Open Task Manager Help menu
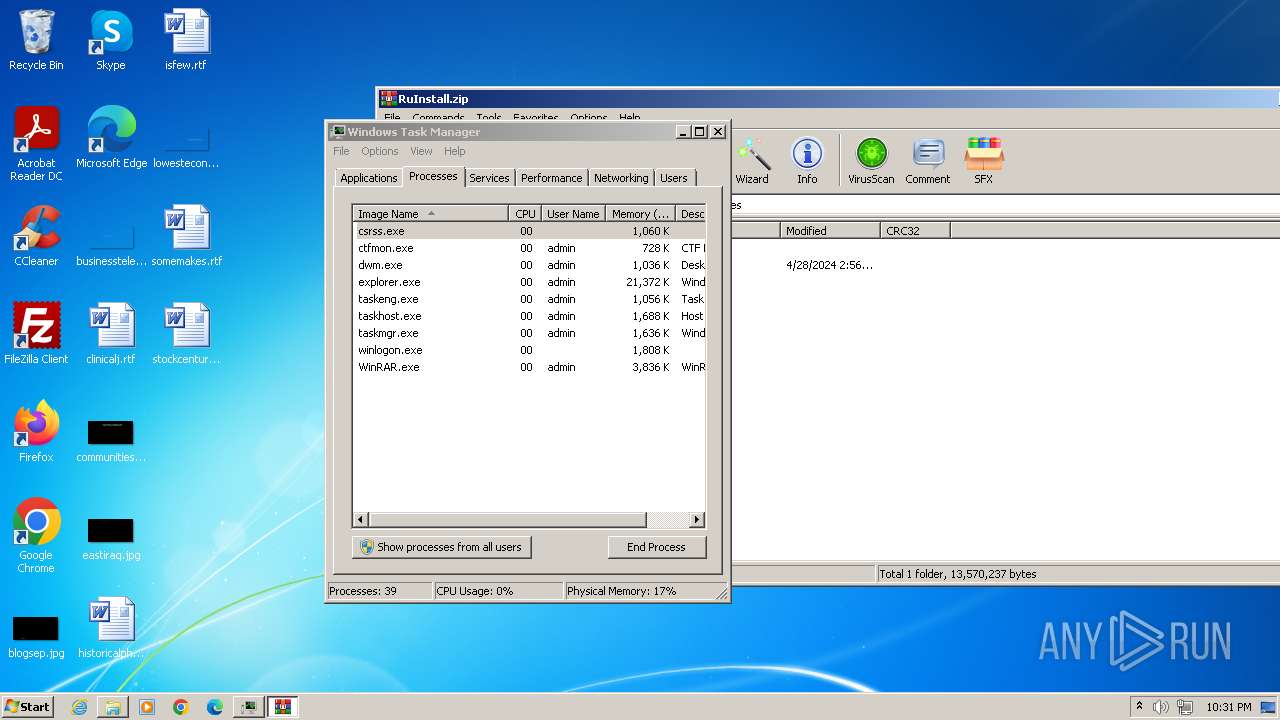 point(455,151)
